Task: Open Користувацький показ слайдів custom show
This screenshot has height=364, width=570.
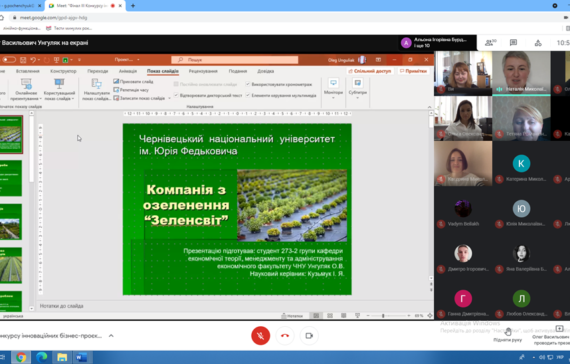Action: click(x=59, y=89)
